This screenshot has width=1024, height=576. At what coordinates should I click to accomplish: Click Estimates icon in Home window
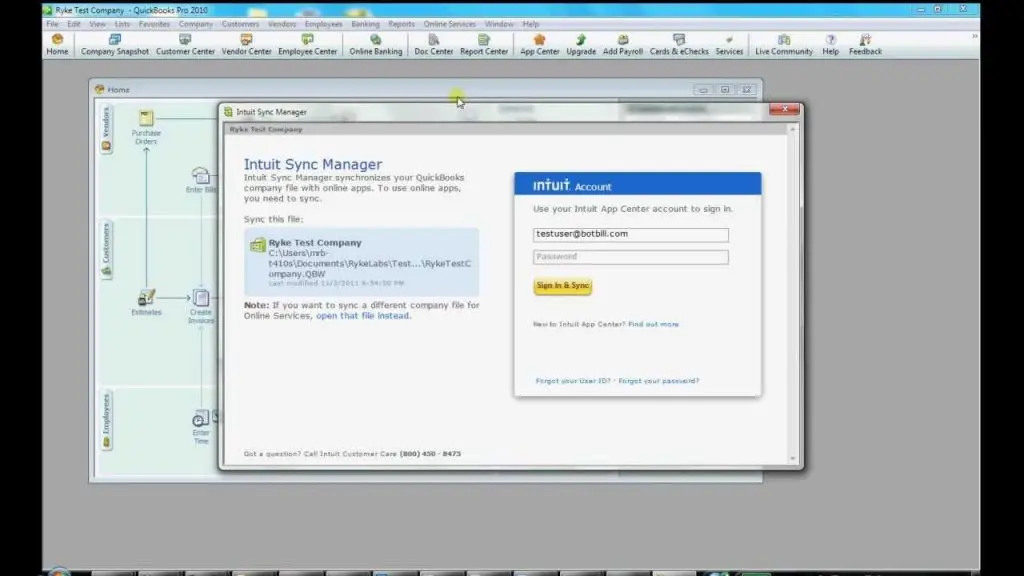pyautogui.click(x=146, y=302)
